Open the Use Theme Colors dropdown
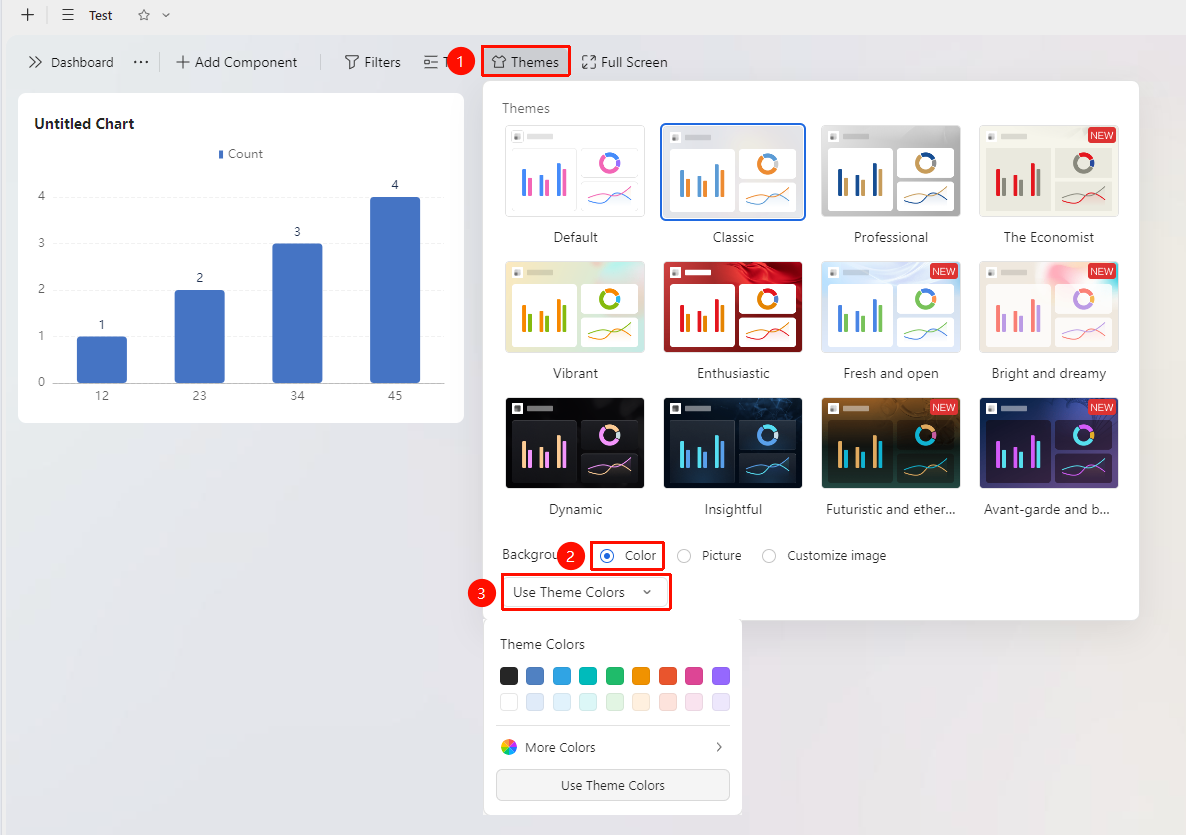 coord(585,592)
